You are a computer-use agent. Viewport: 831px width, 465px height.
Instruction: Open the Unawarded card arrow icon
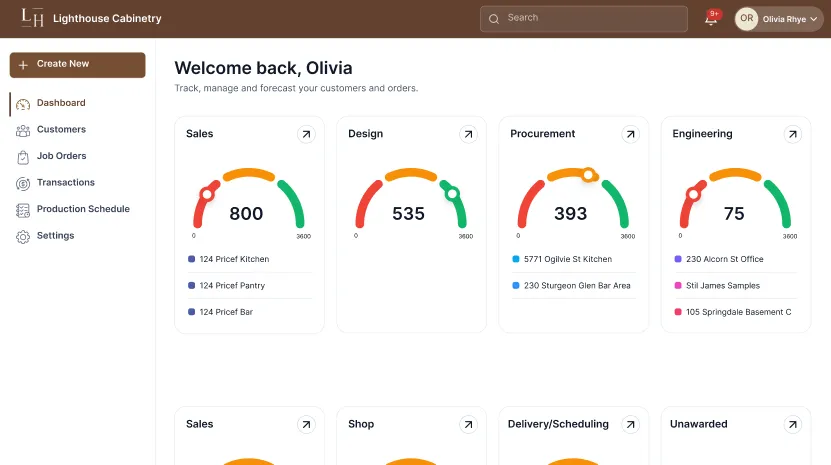point(792,425)
